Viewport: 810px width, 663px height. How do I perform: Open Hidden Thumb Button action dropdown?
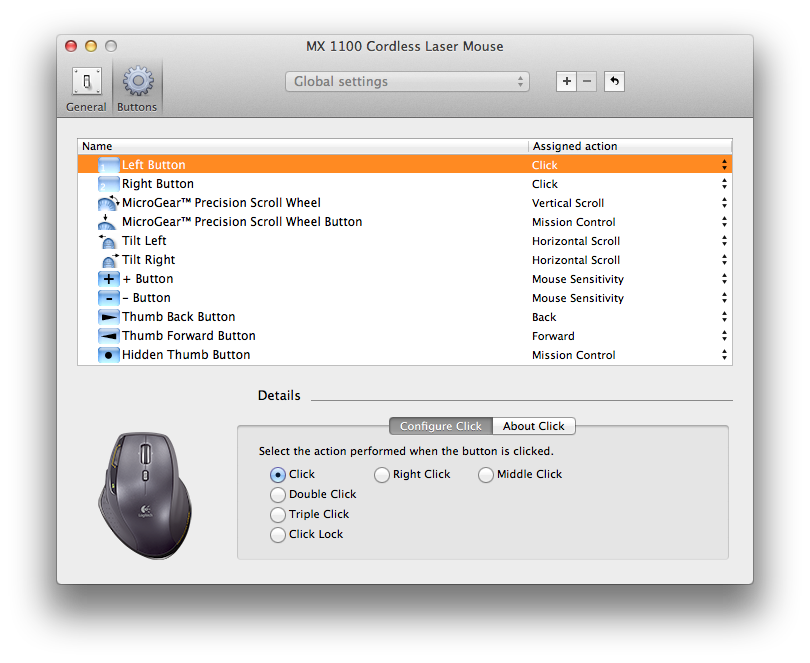pos(724,355)
